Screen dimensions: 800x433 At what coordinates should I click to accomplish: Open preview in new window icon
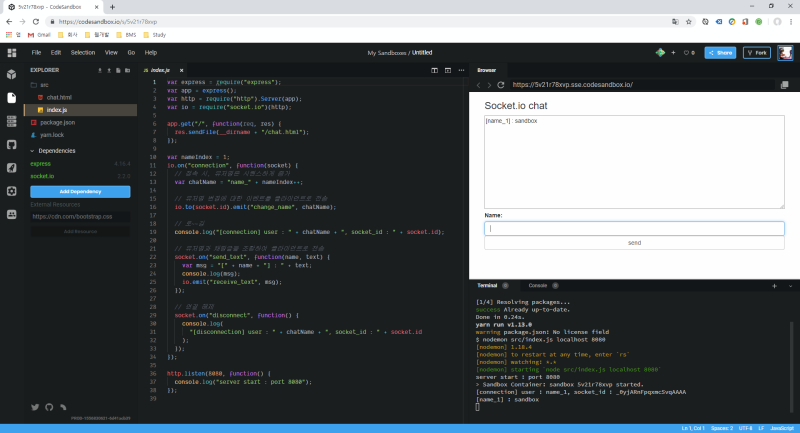(785, 85)
